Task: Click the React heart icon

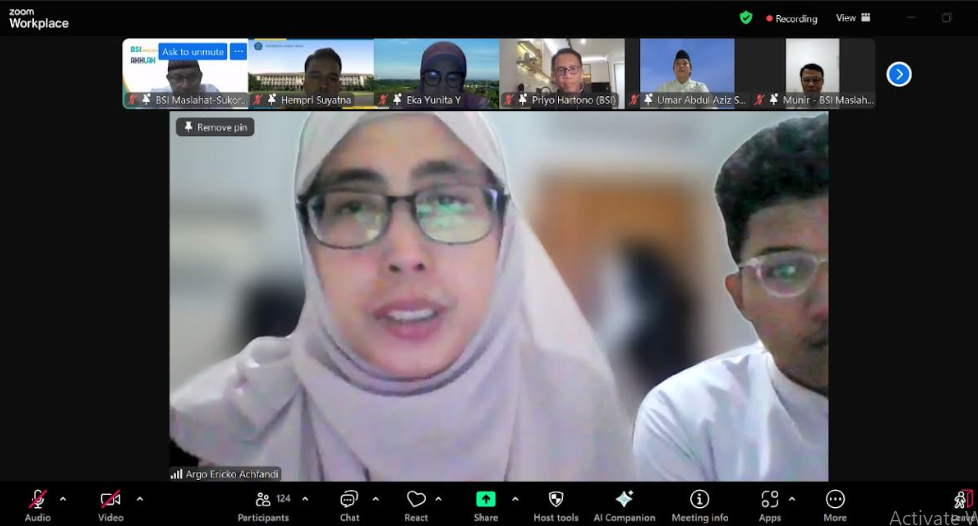Action: pos(416,501)
